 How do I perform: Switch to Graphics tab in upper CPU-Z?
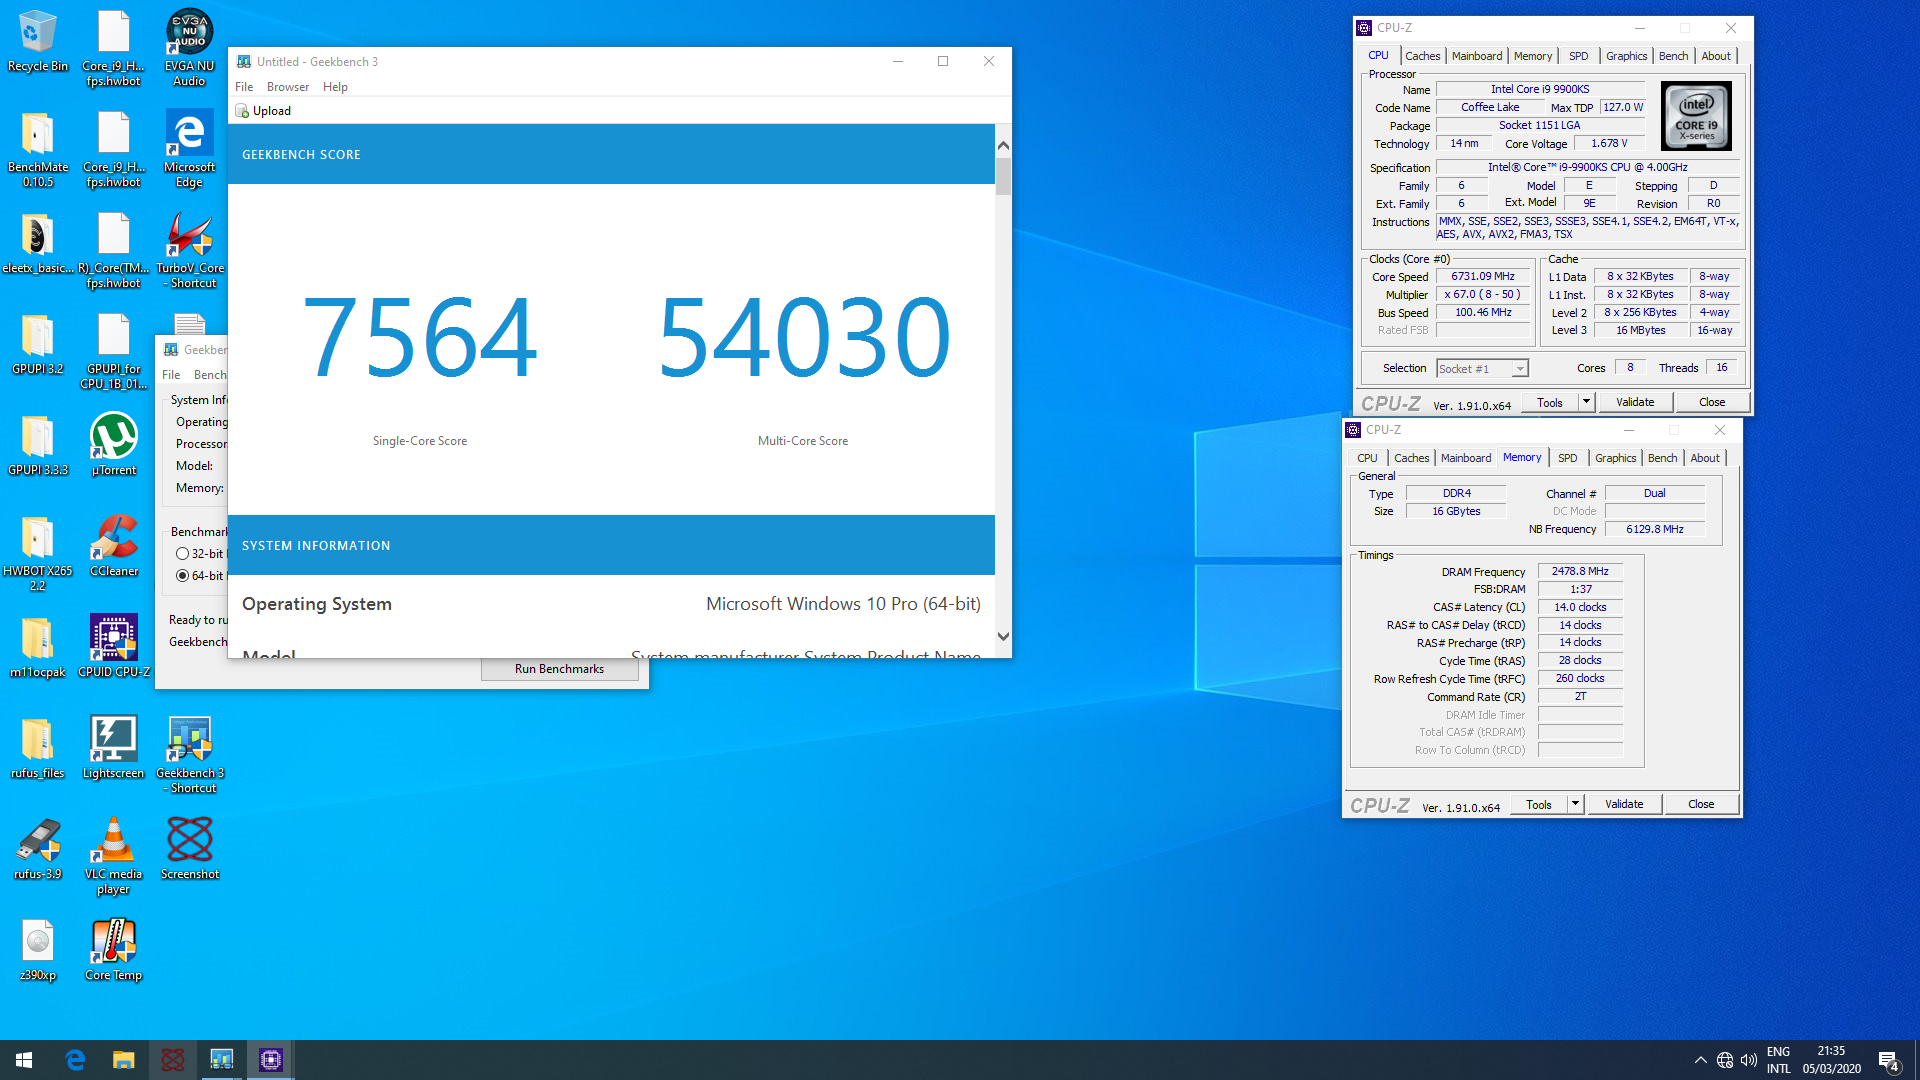(1626, 56)
